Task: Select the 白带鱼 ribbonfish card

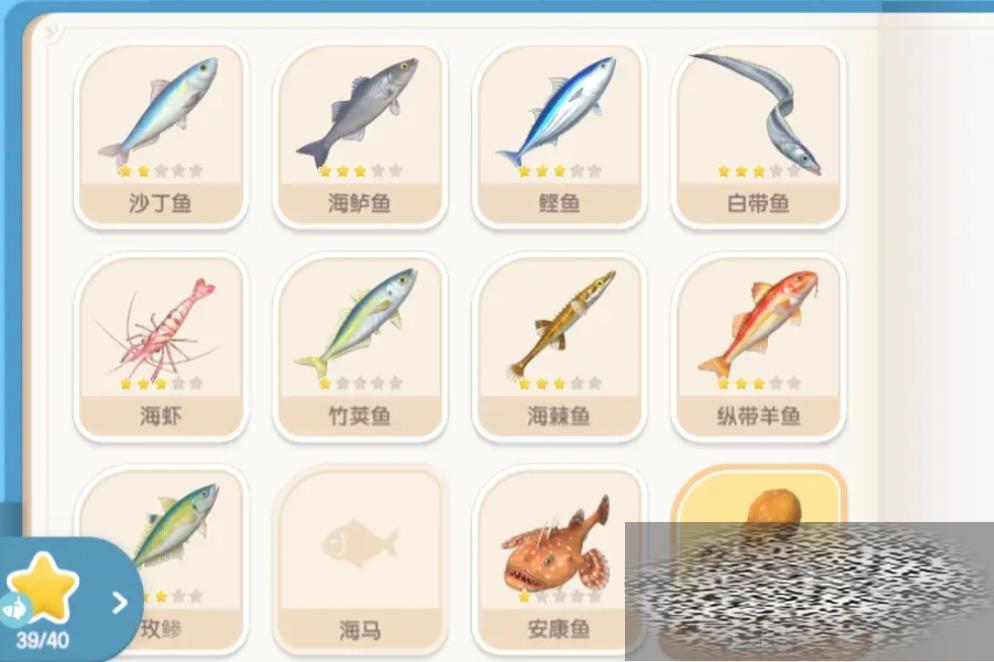Action: click(x=758, y=136)
